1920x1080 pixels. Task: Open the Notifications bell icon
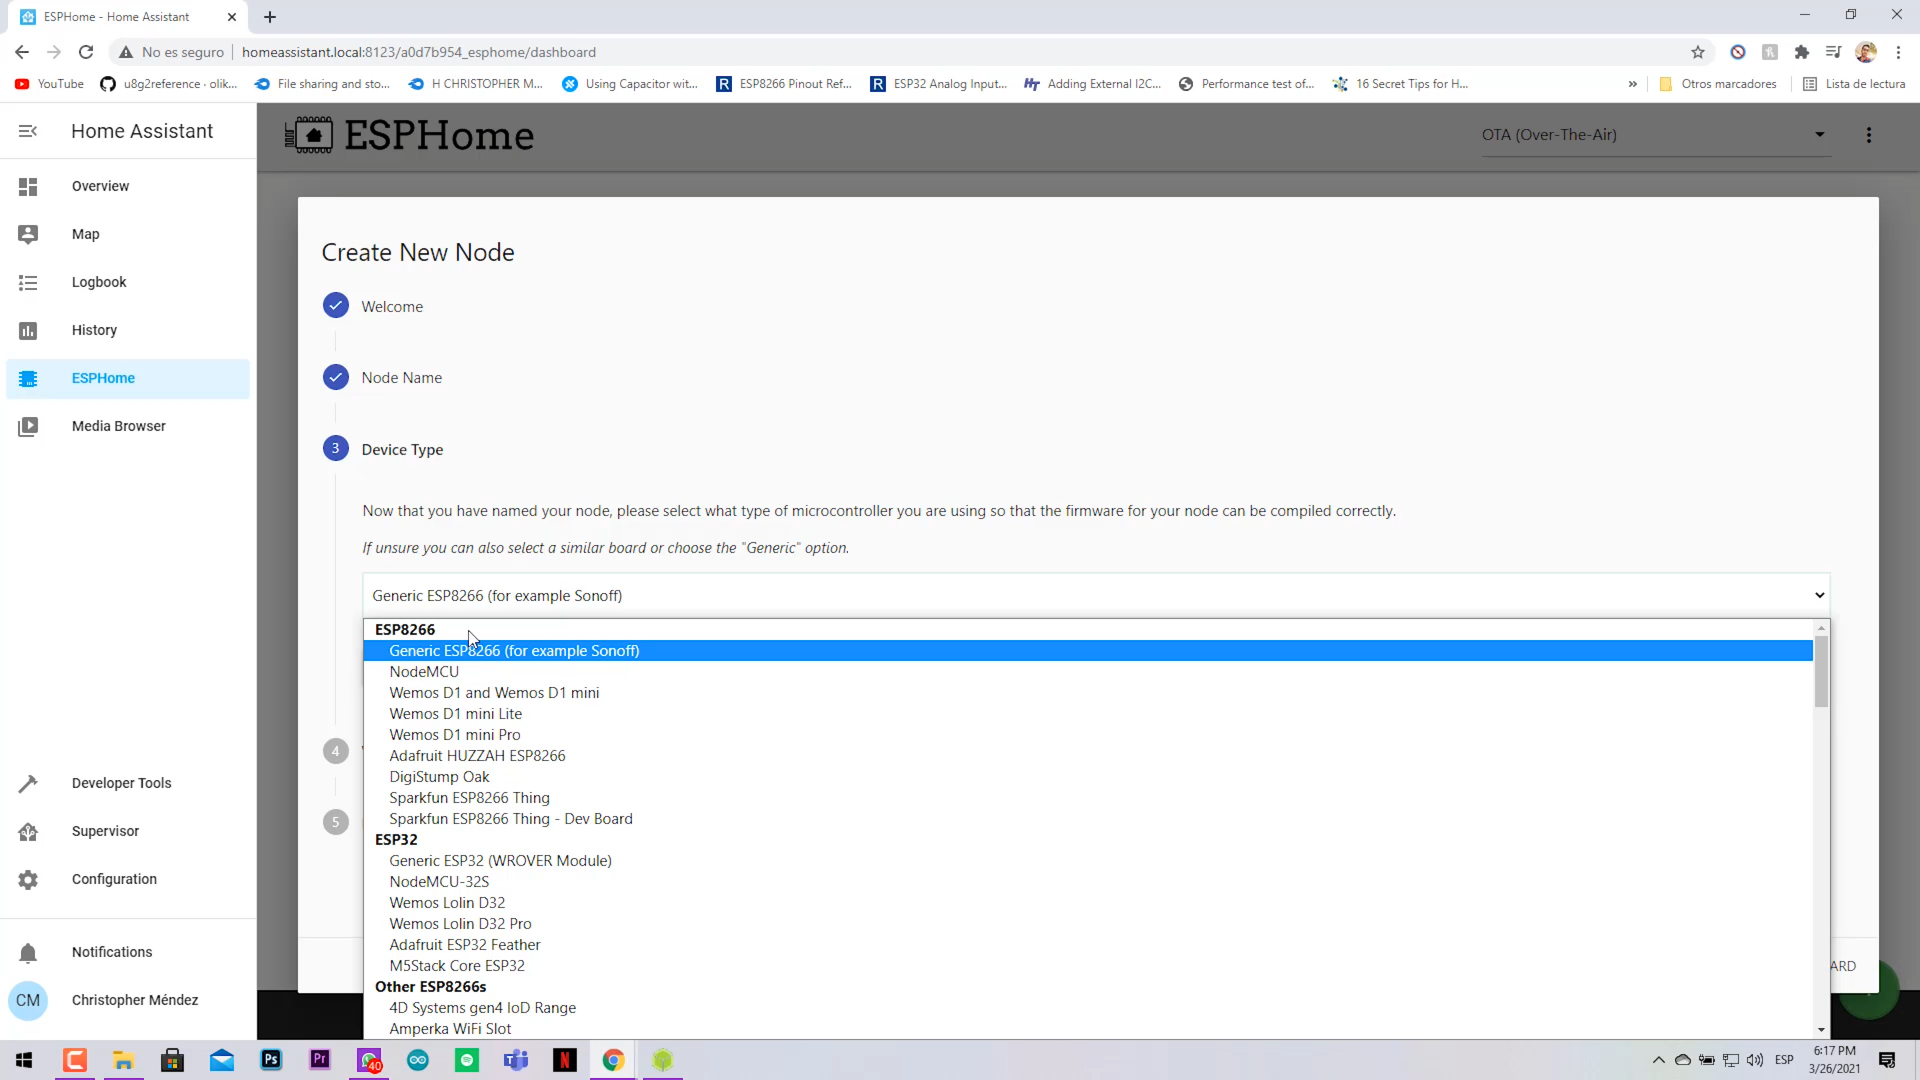tap(28, 953)
